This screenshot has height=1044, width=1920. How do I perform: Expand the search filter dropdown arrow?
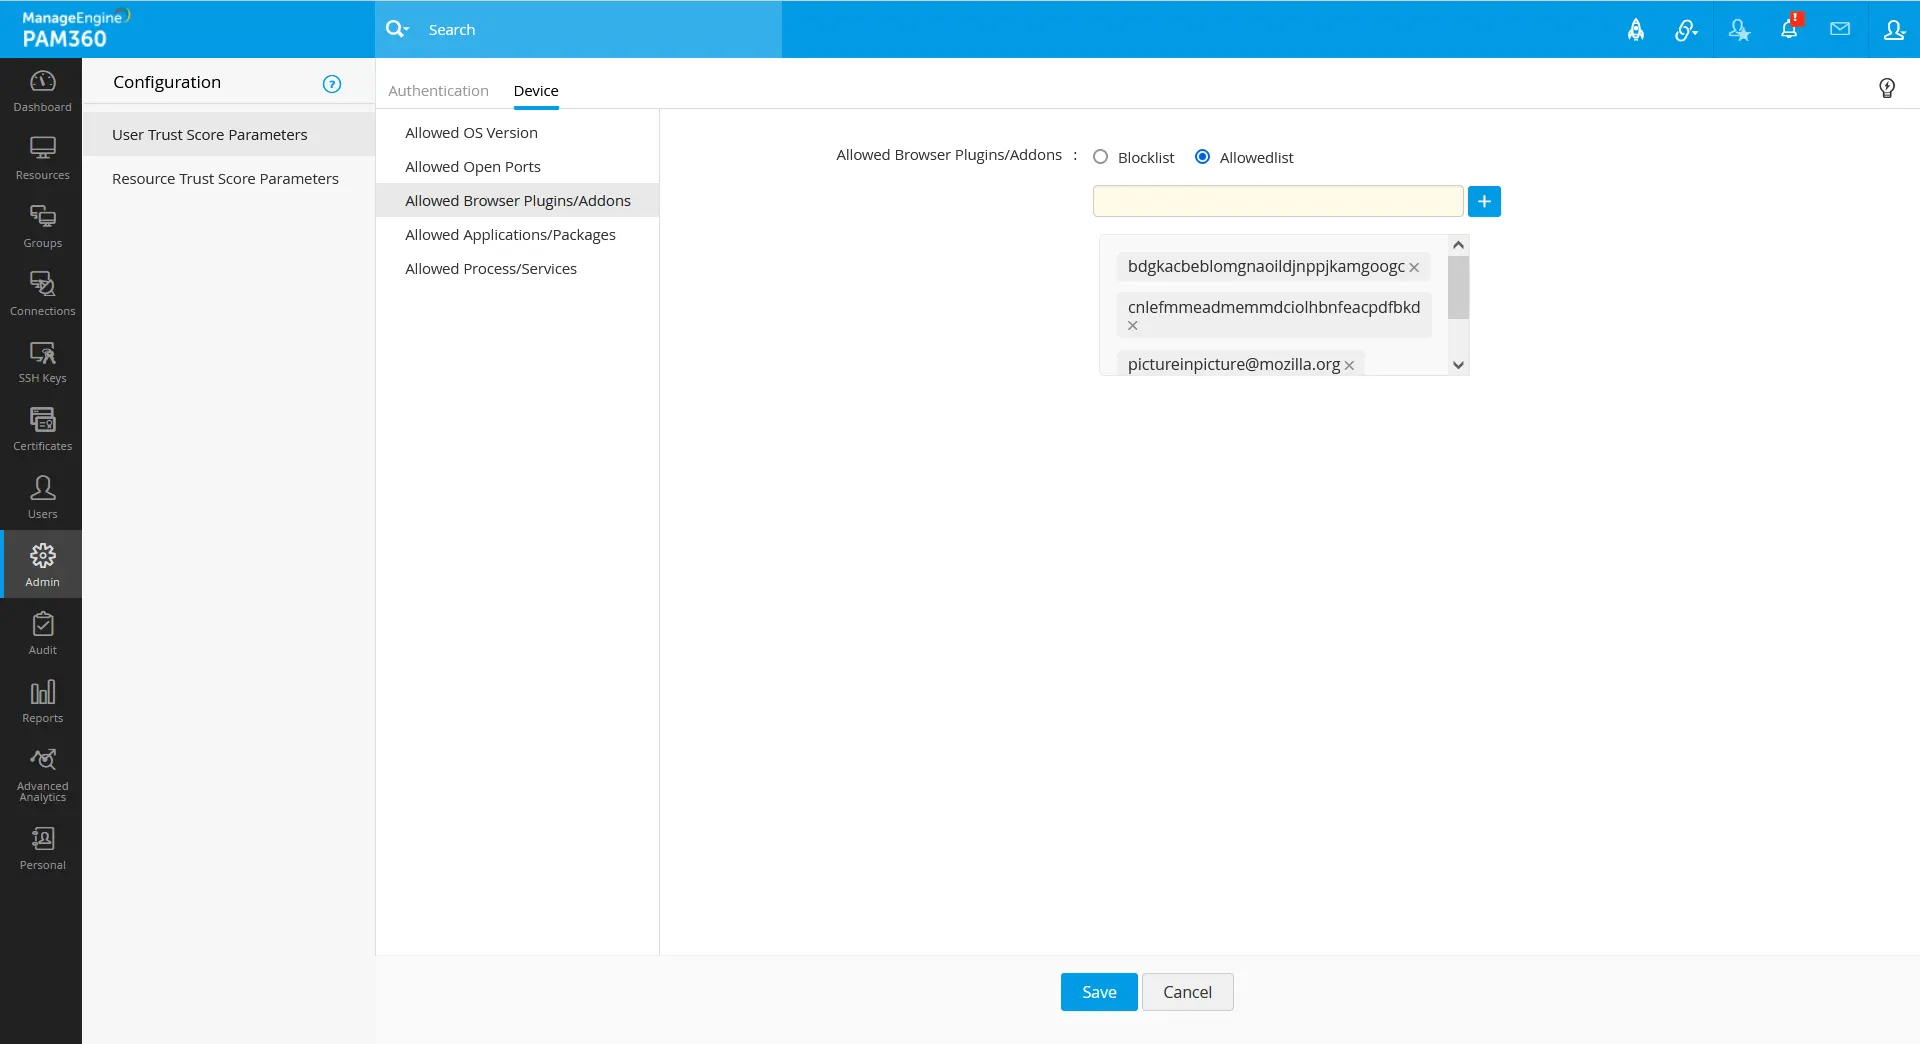point(407,30)
